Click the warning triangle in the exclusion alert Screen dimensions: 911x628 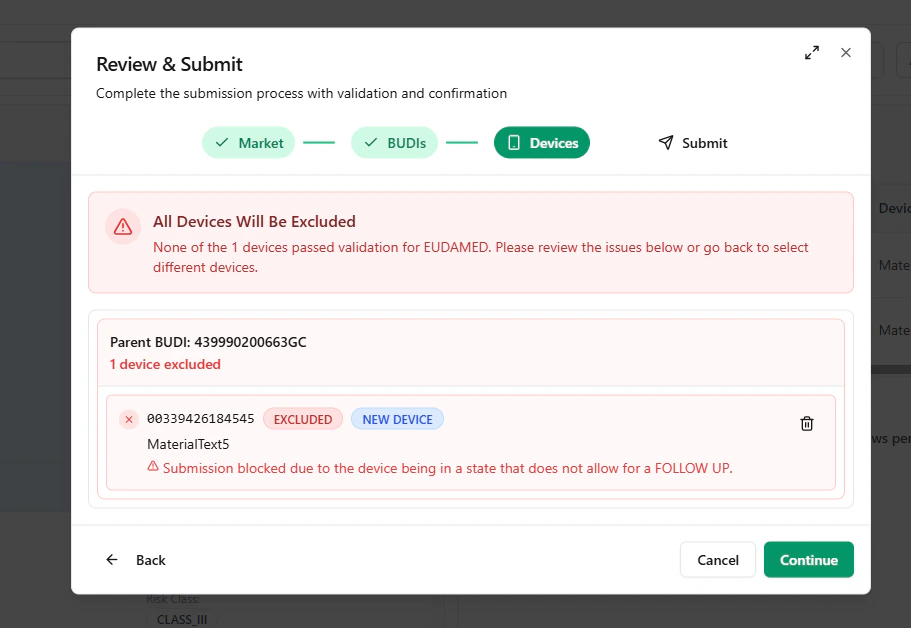tap(122, 227)
